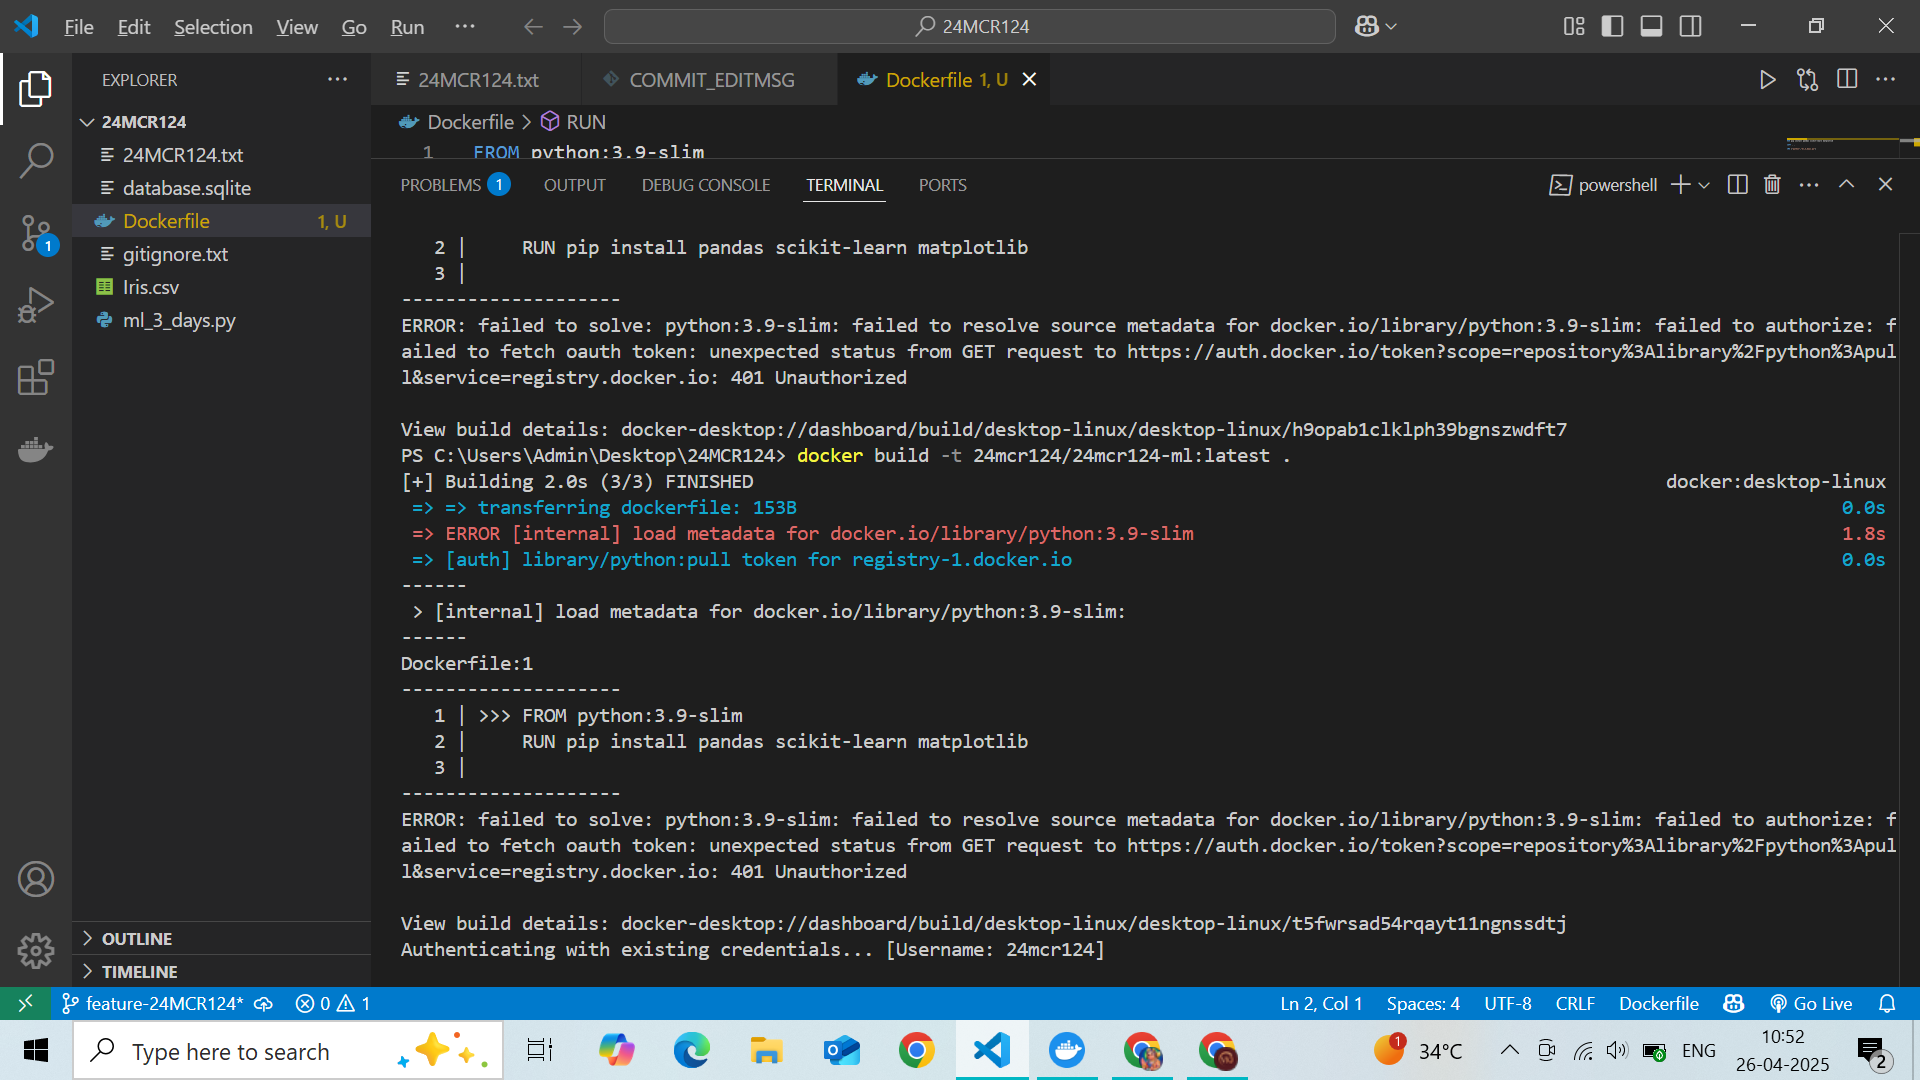
Task: Open the Explorer view in activity bar
Action: pyautogui.click(x=36, y=89)
